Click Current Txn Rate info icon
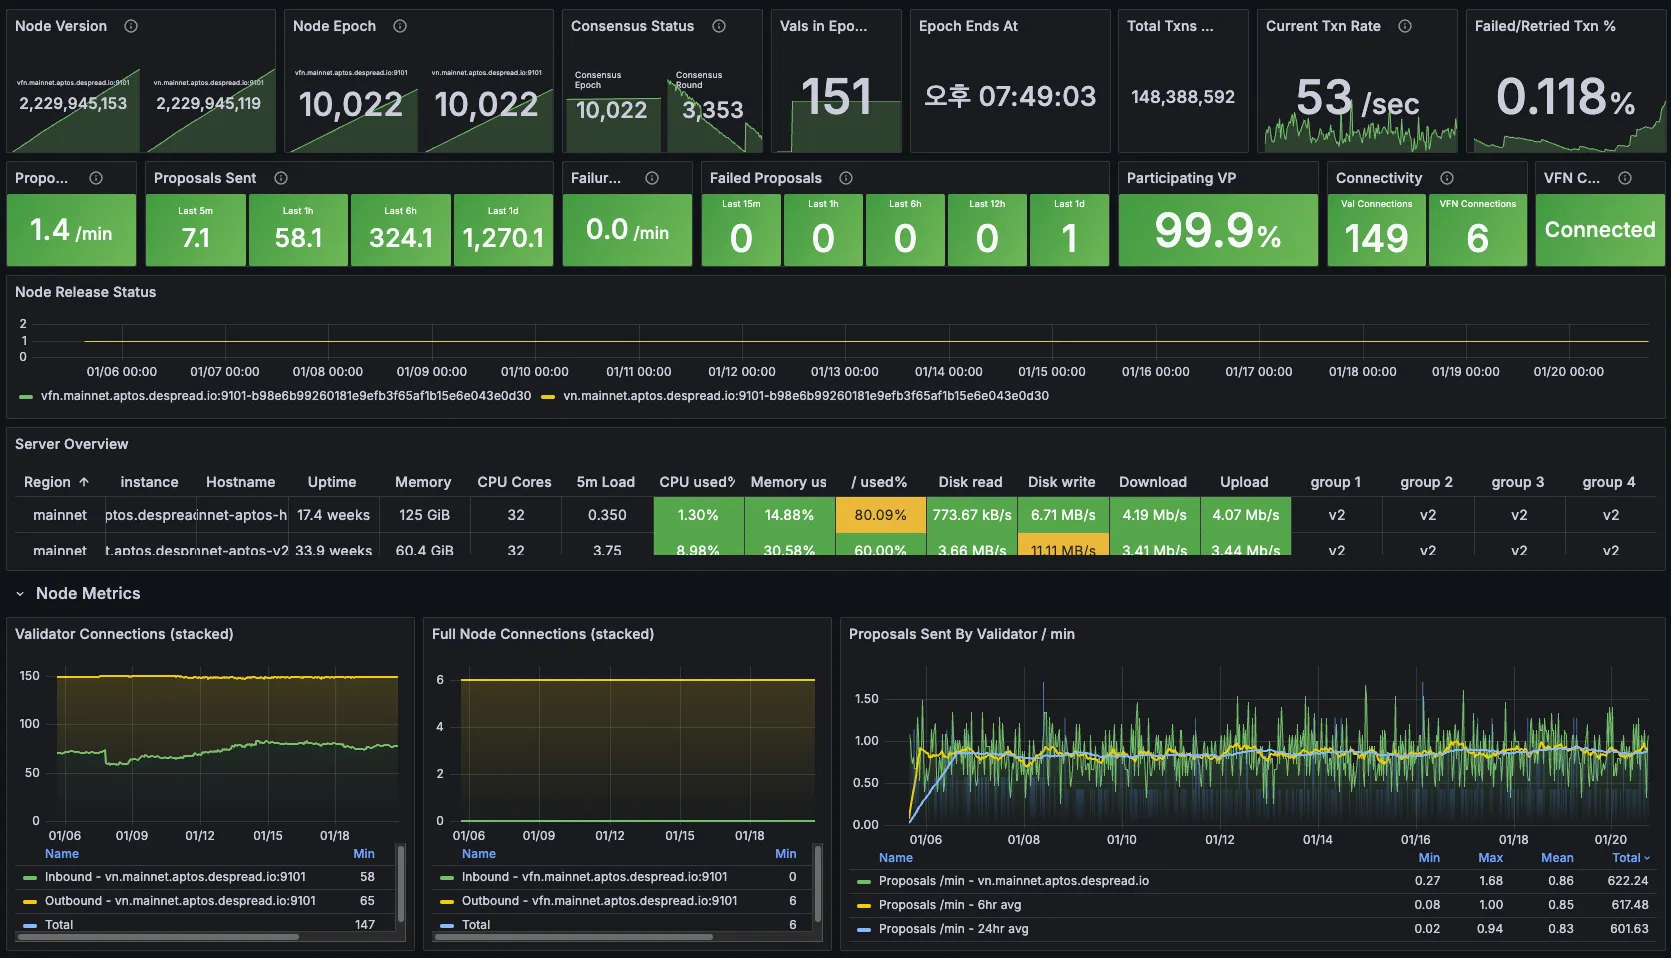 [1405, 26]
